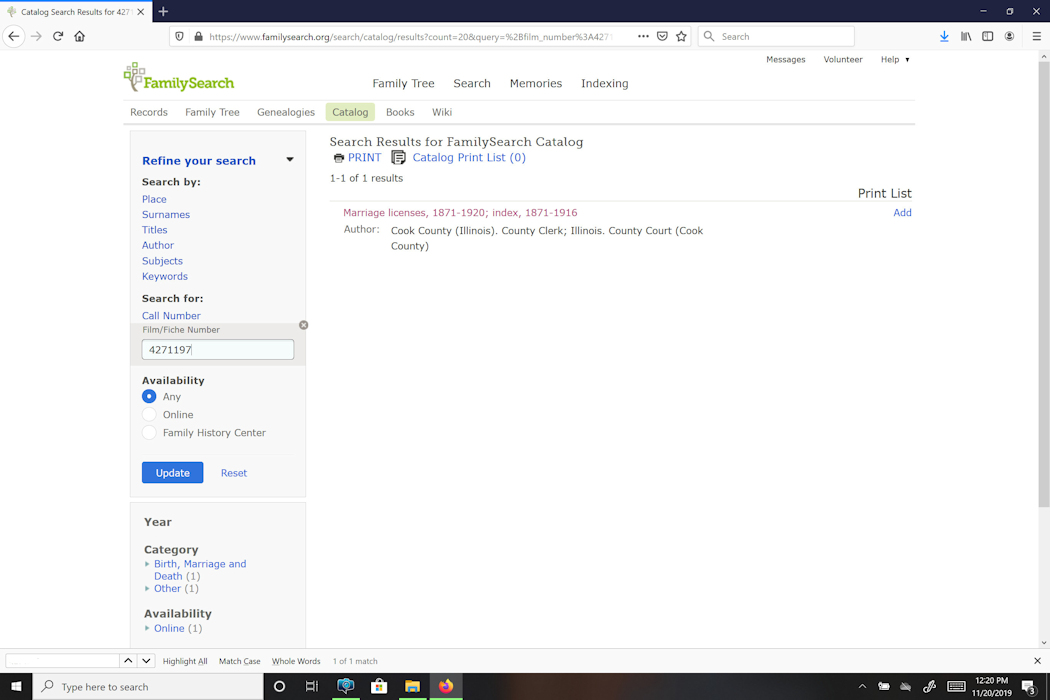Viewport: 1050px width, 700px height.
Task: Expand the Online availability filter
Action: click(x=147, y=628)
